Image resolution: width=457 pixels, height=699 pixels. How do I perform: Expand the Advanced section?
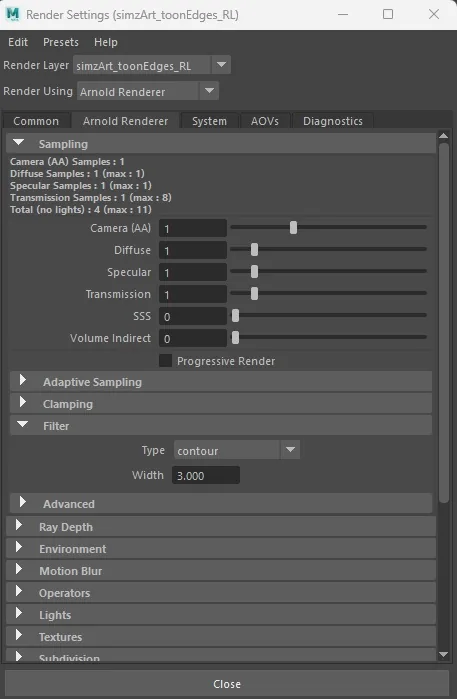[221, 503]
